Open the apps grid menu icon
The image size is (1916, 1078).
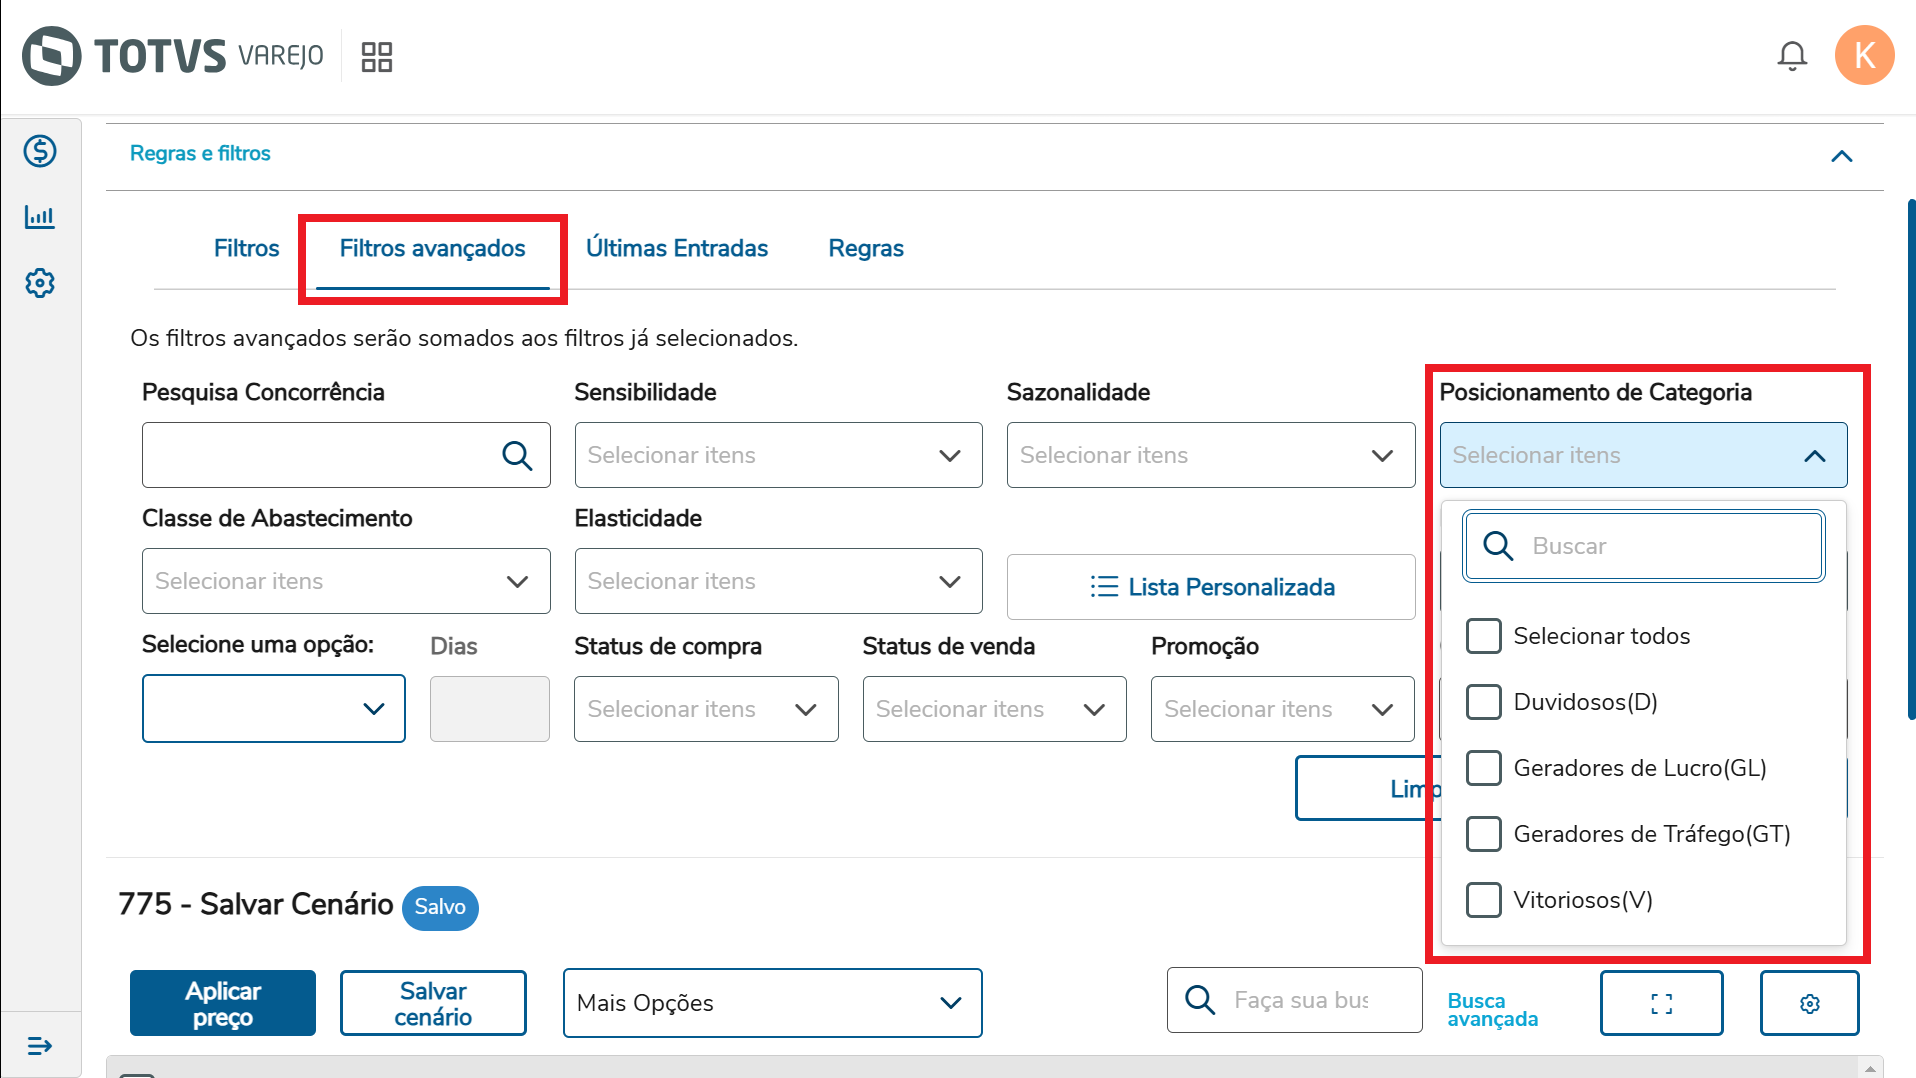coord(376,56)
